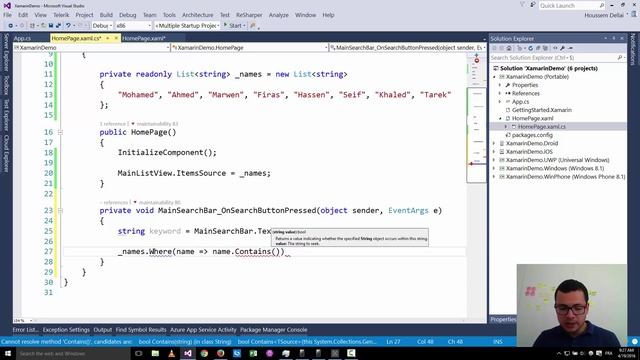Open the Azure App Service Activity tab
Viewport: 640px width, 360px height.
pos(203,330)
